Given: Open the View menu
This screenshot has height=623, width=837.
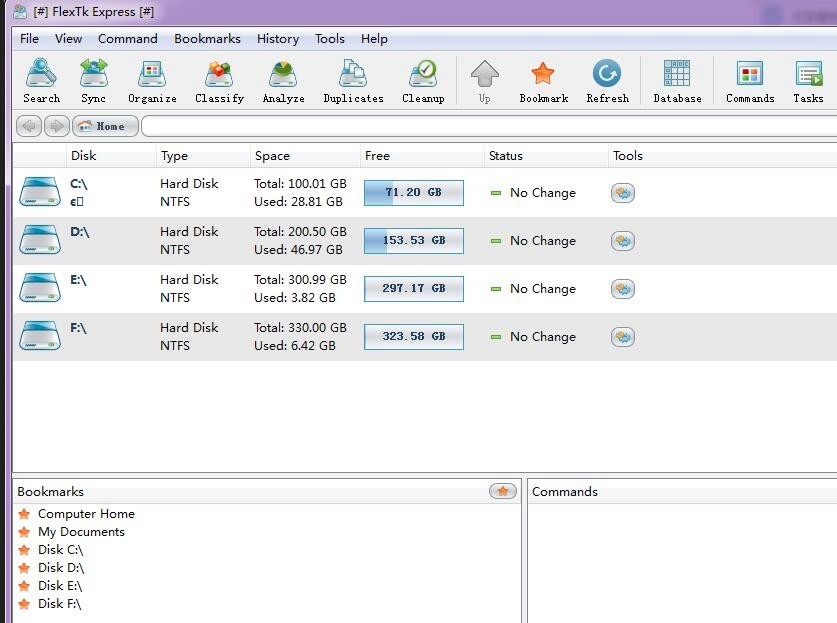Looking at the screenshot, I should tap(68, 39).
